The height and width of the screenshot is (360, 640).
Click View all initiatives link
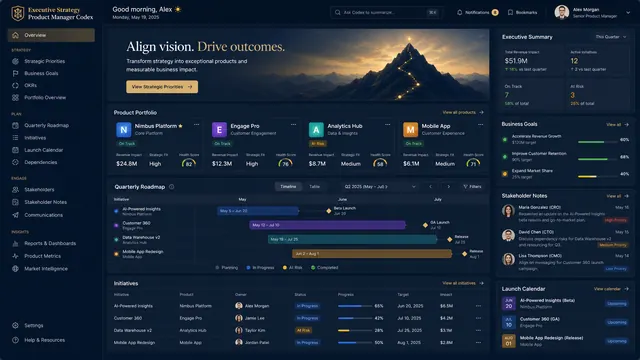(463, 283)
